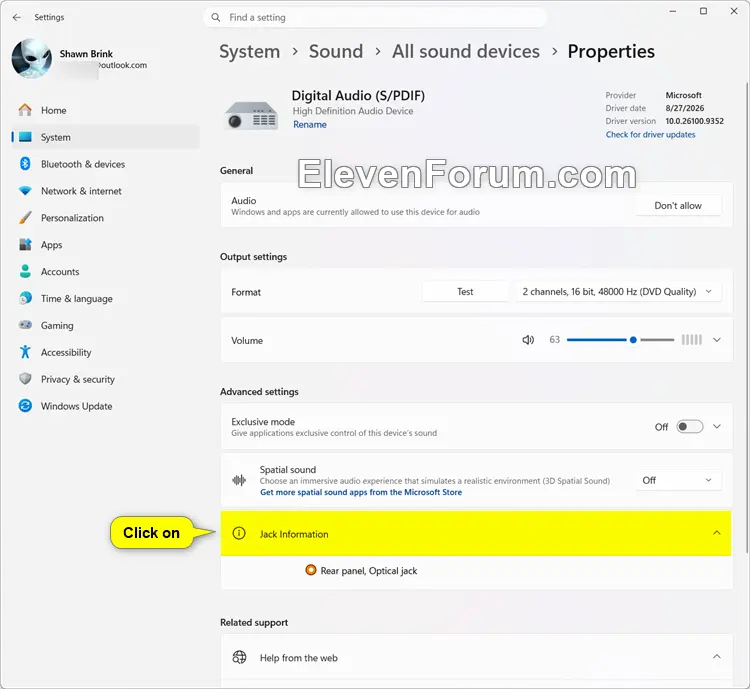Click the Personalization paintbrush icon

pos(25,218)
